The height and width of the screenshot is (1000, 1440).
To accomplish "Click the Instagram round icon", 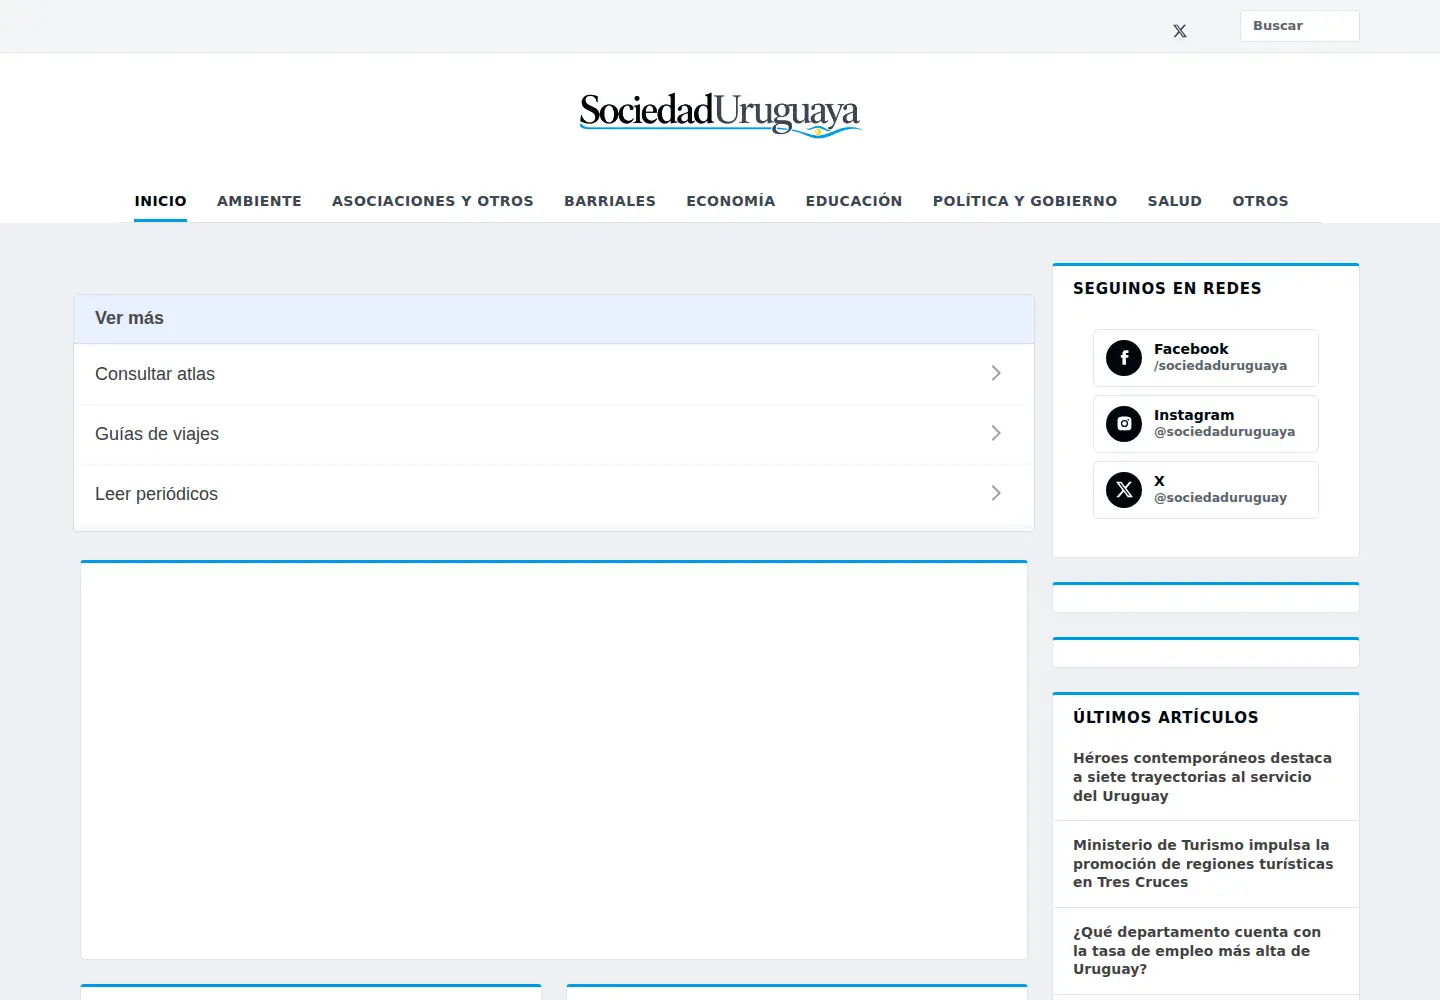I will (x=1124, y=424).
